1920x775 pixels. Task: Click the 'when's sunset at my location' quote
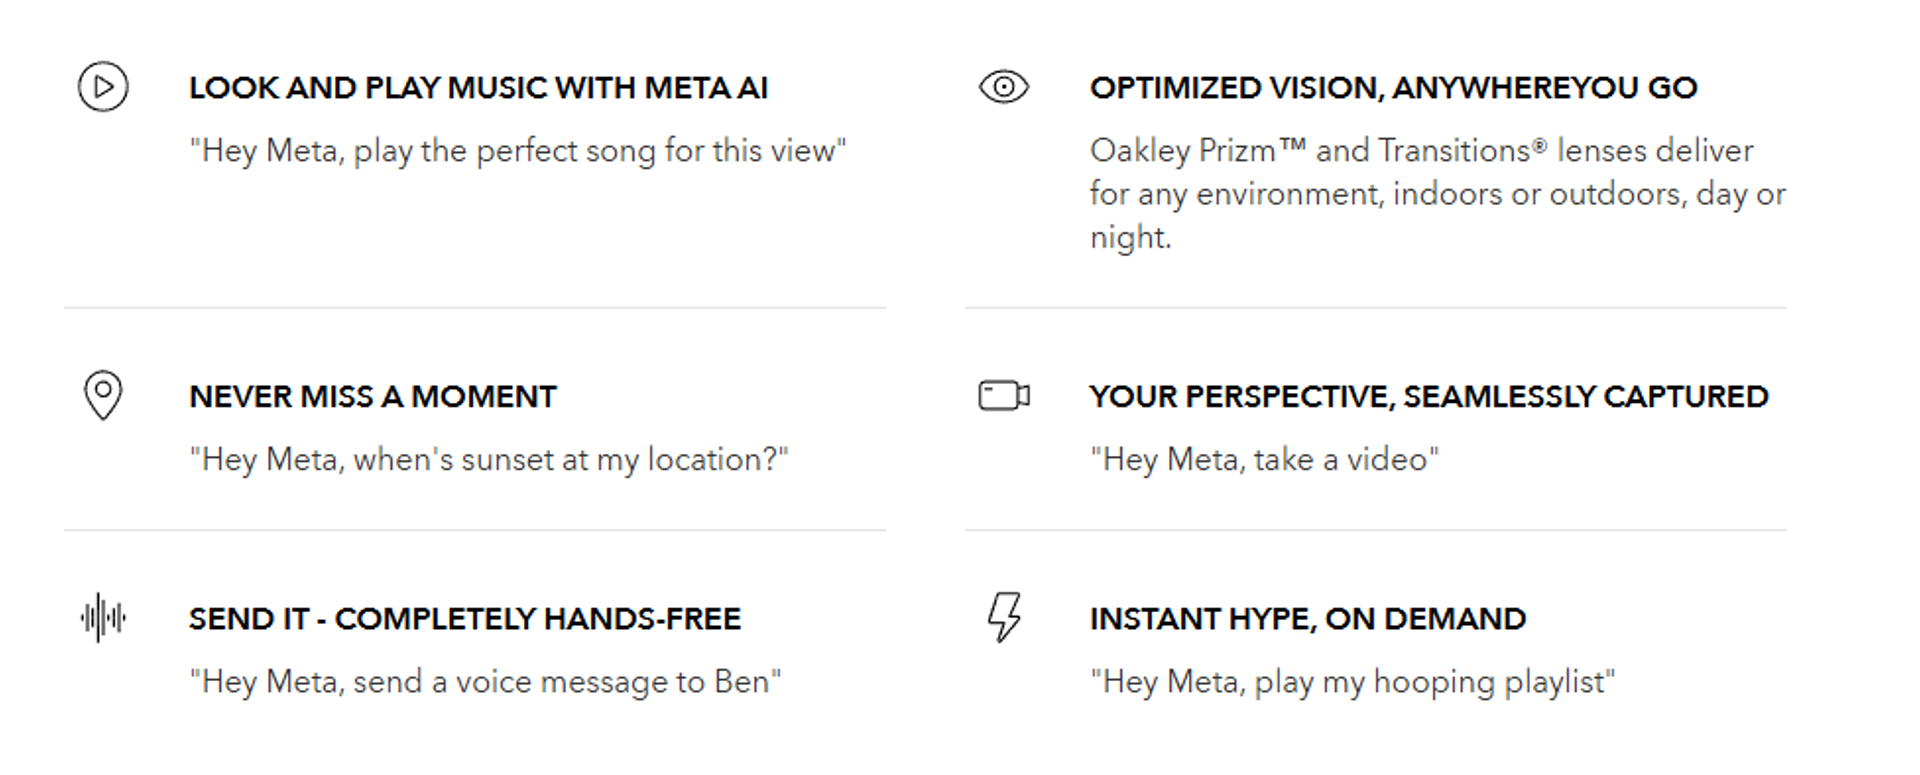point(488,460)
